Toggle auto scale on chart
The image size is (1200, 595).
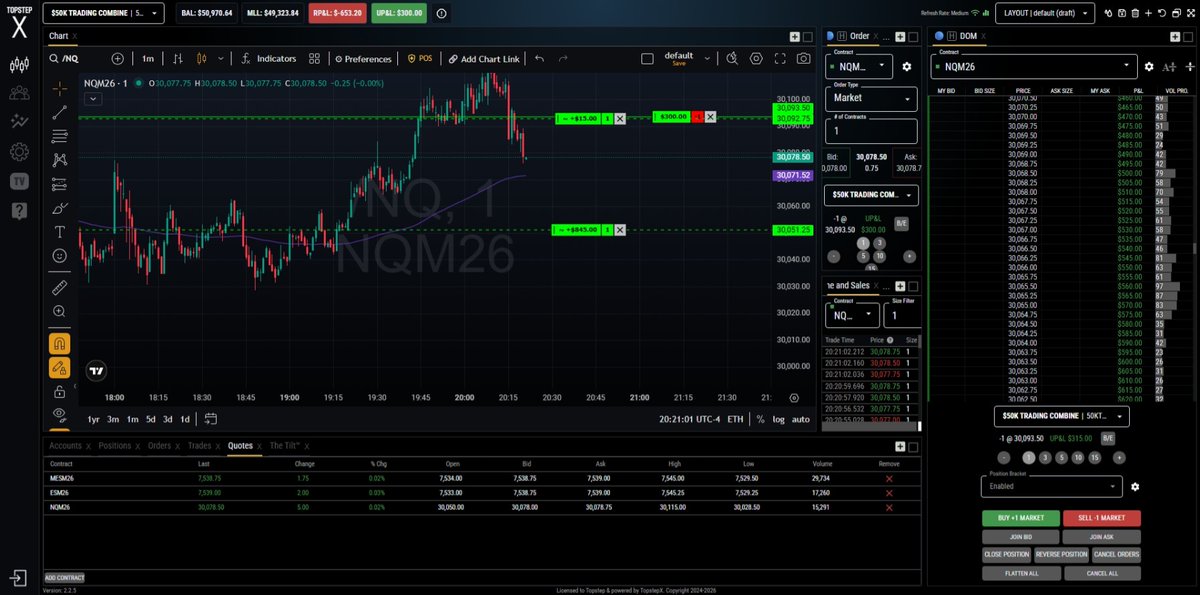tap(801, 419)
